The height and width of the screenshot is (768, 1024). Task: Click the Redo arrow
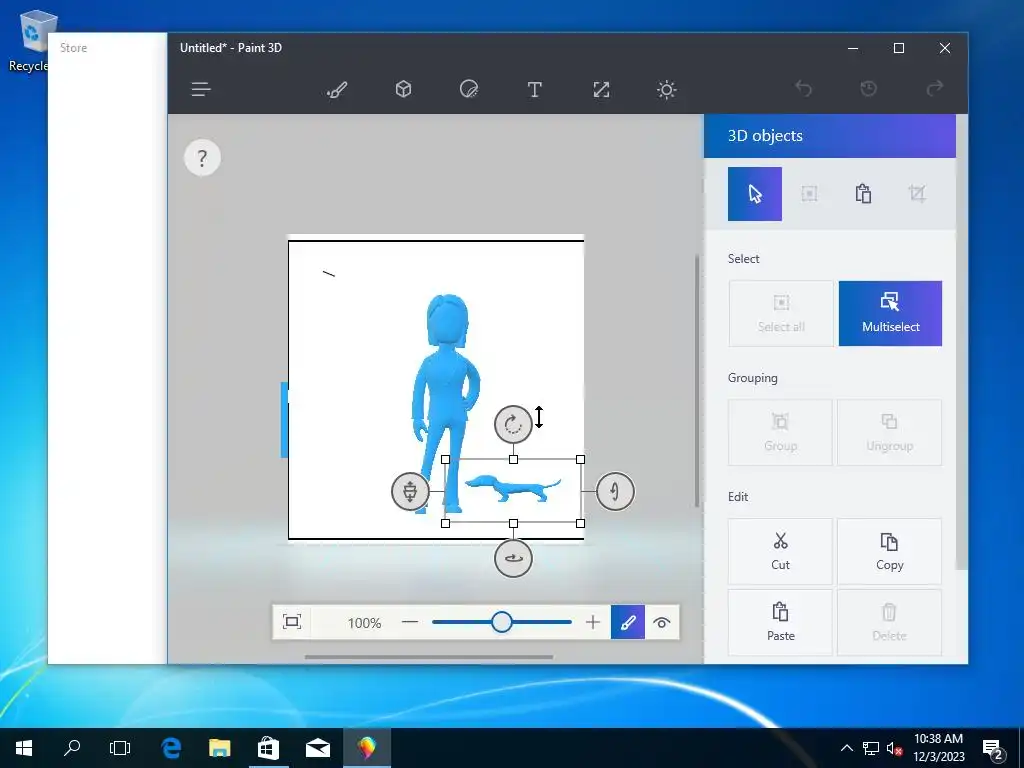[x=935, y=88]
